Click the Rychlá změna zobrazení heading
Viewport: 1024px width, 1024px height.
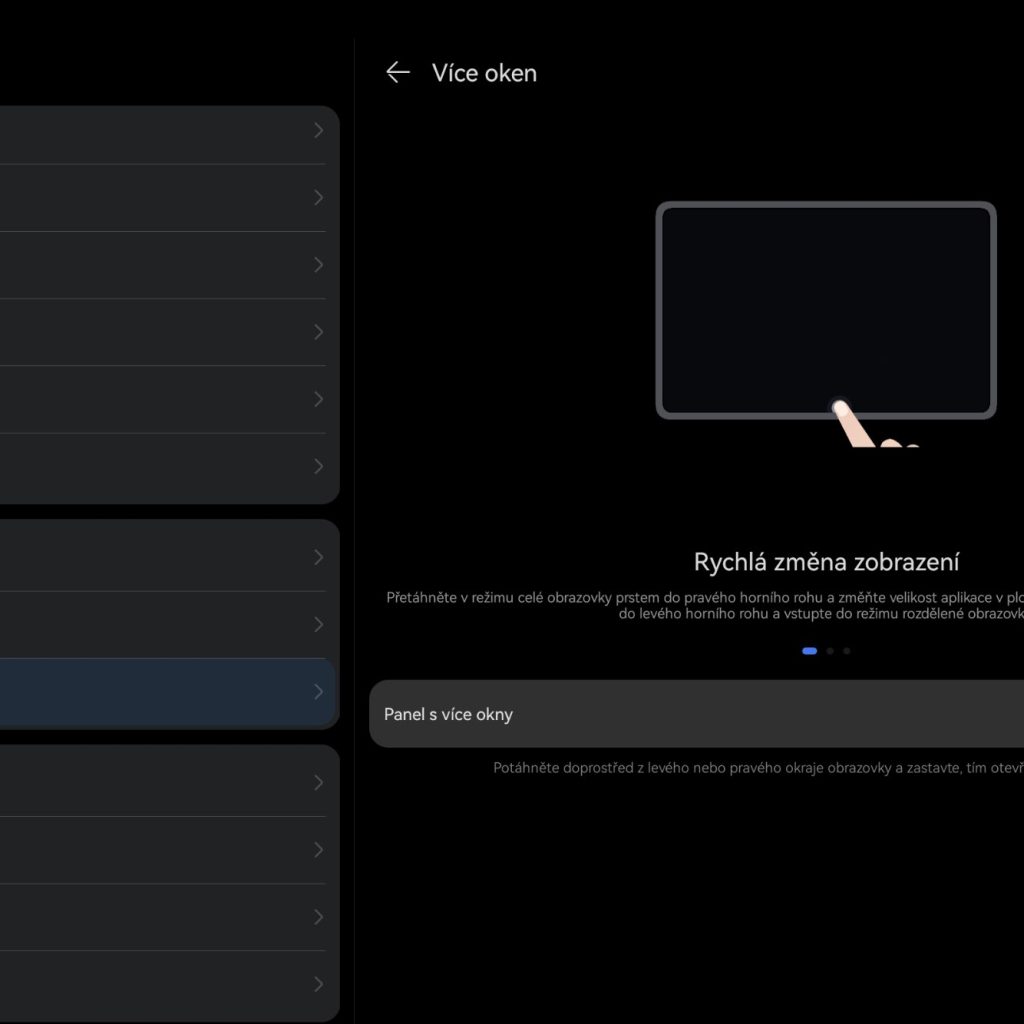(x=826, y=562)
